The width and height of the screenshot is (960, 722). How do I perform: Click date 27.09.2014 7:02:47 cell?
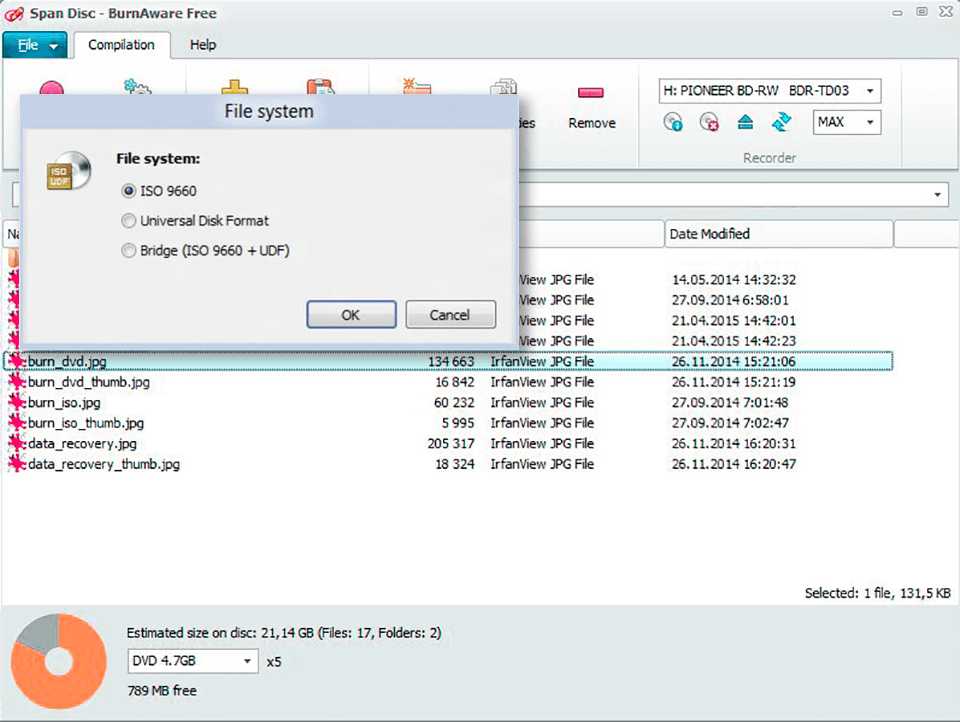[730, 423]
